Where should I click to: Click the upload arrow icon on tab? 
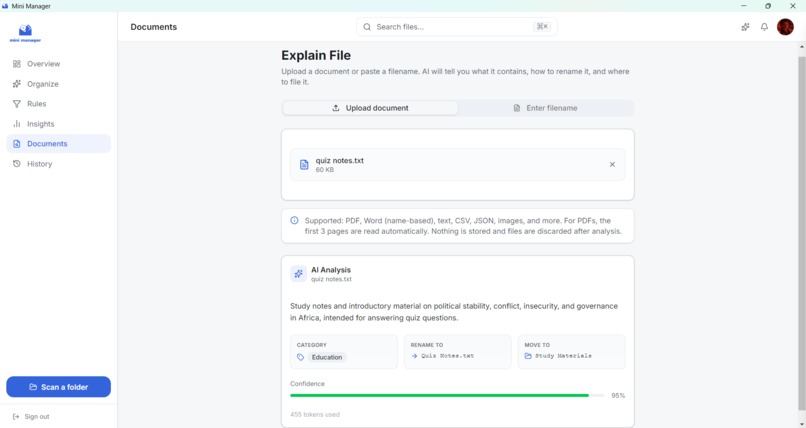pyautogui.click(x=336, y=108)
